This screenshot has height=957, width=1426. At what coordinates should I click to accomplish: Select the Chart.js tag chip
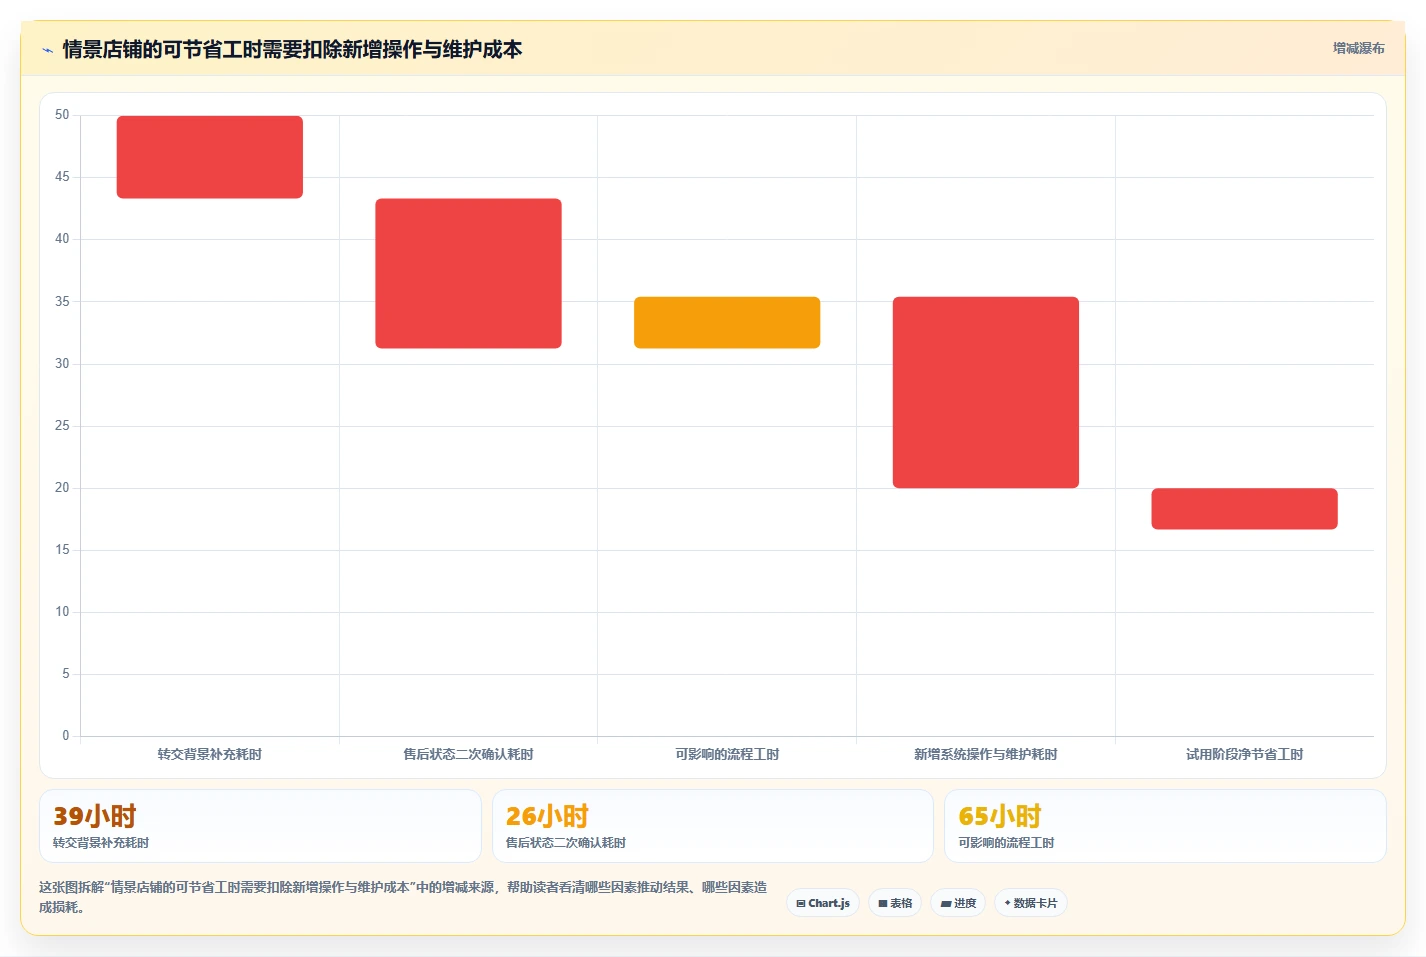tap(823, 903)
